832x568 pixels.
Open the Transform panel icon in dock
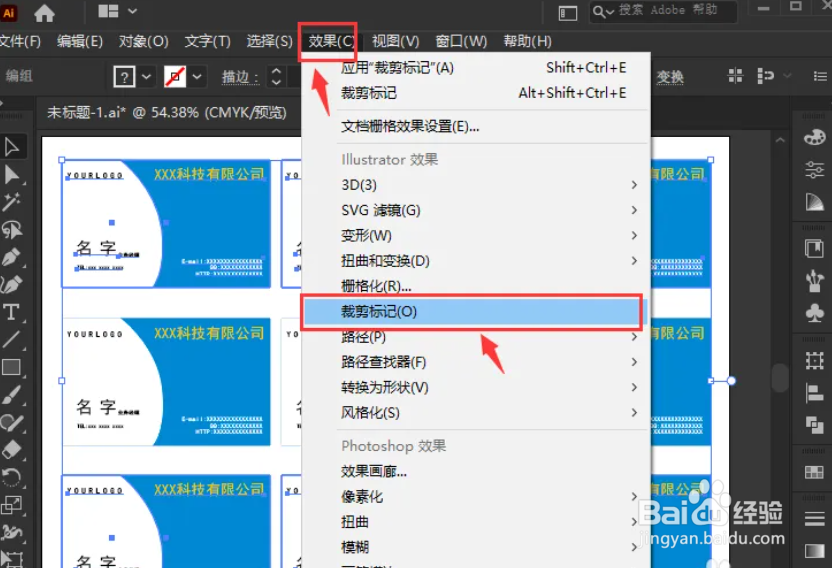point(814,361)
